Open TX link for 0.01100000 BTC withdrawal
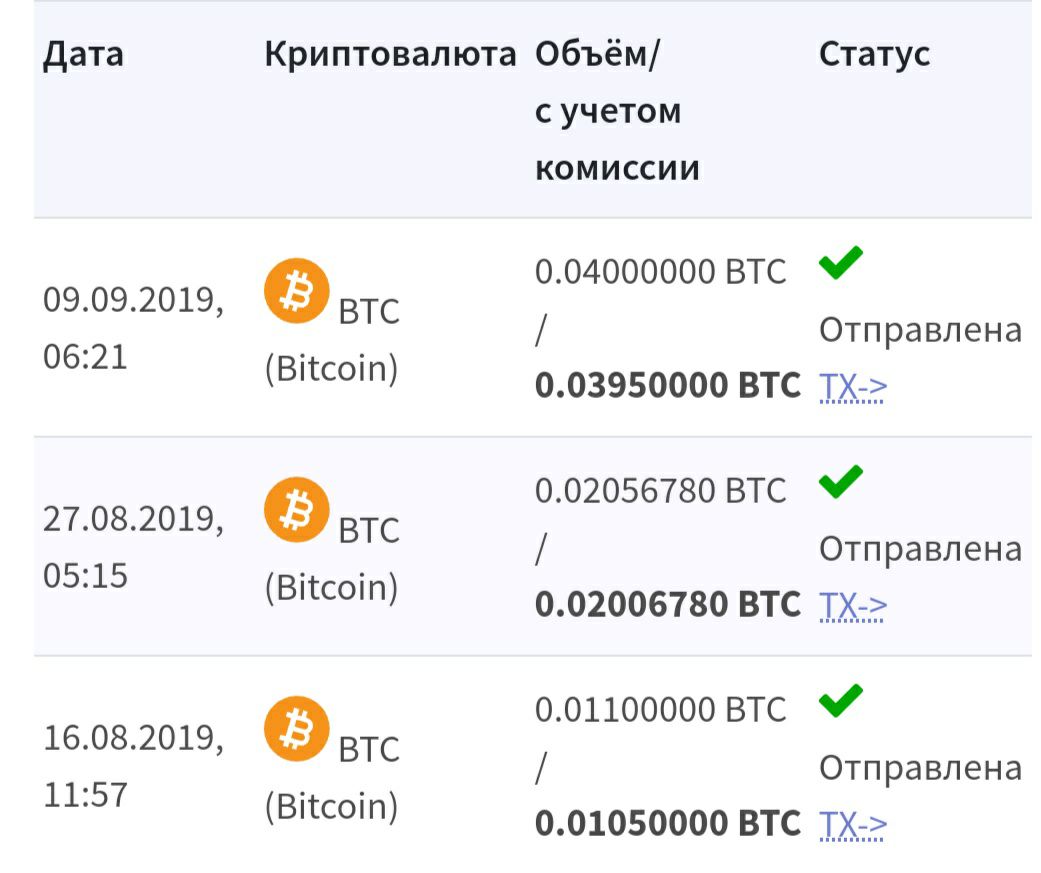1041x873 pixels. [x=853, y=825]
